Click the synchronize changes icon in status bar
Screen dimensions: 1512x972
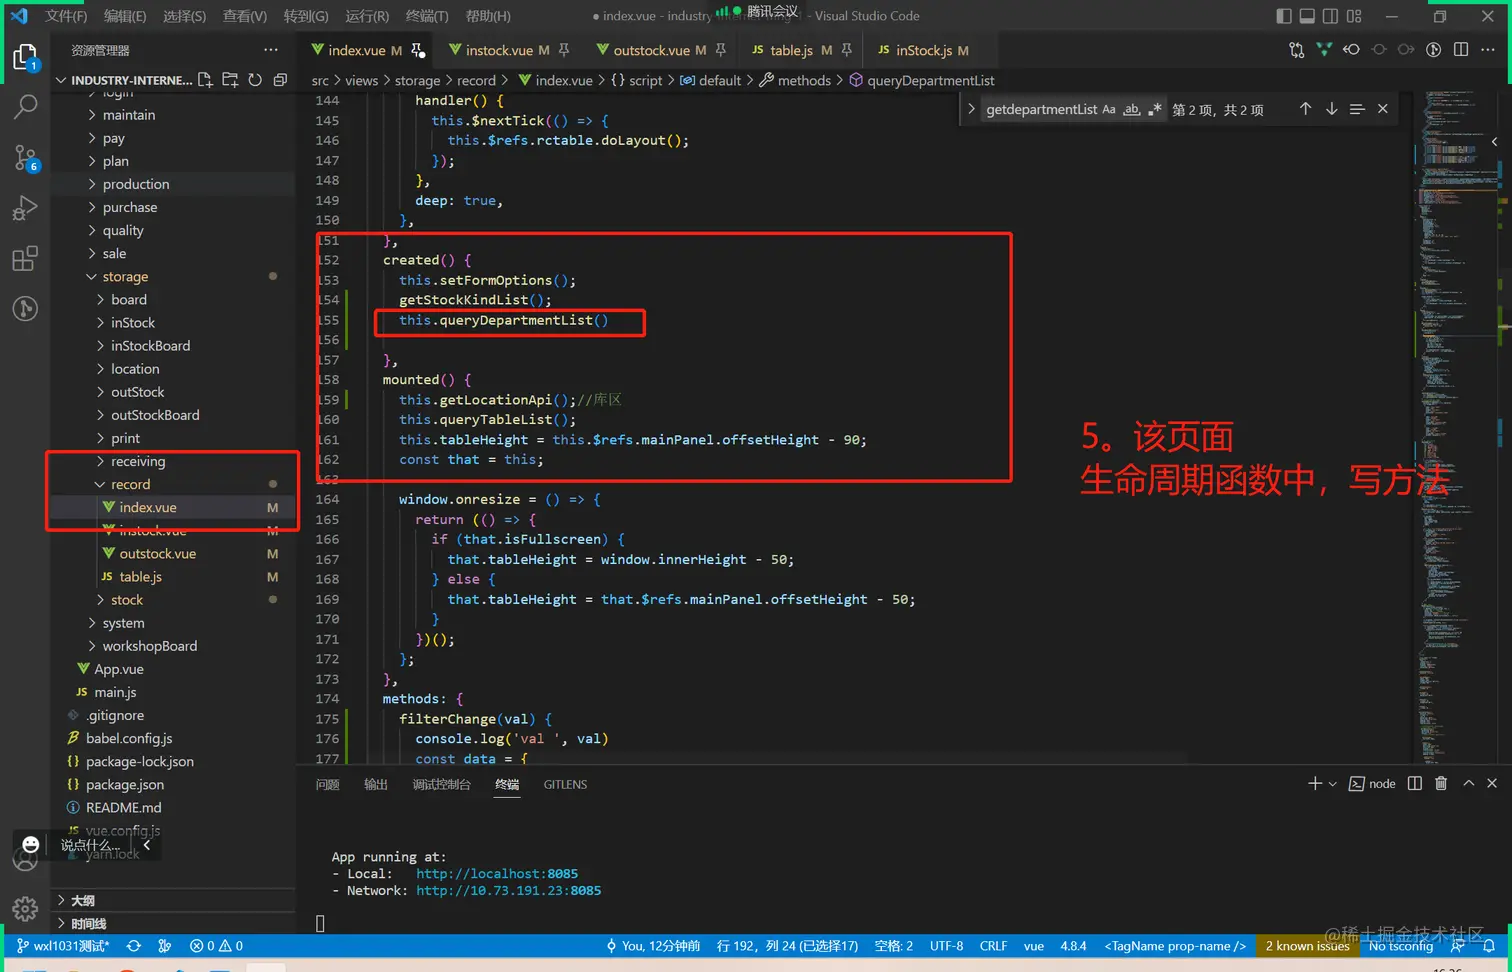pos(134,946)
